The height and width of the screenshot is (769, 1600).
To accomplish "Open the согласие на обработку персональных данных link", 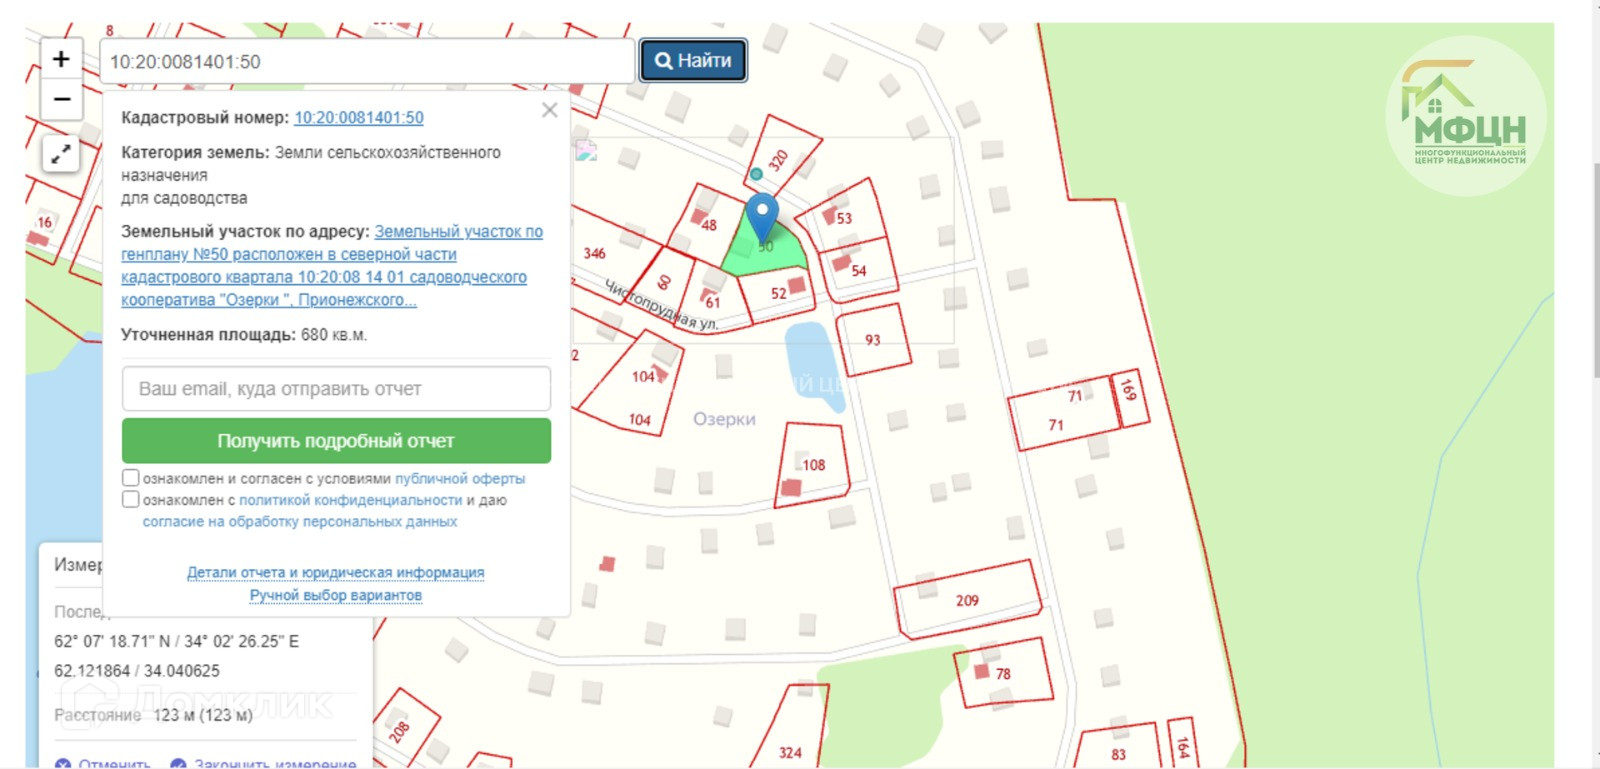I will pyautogui.click(x=300, y=522).
